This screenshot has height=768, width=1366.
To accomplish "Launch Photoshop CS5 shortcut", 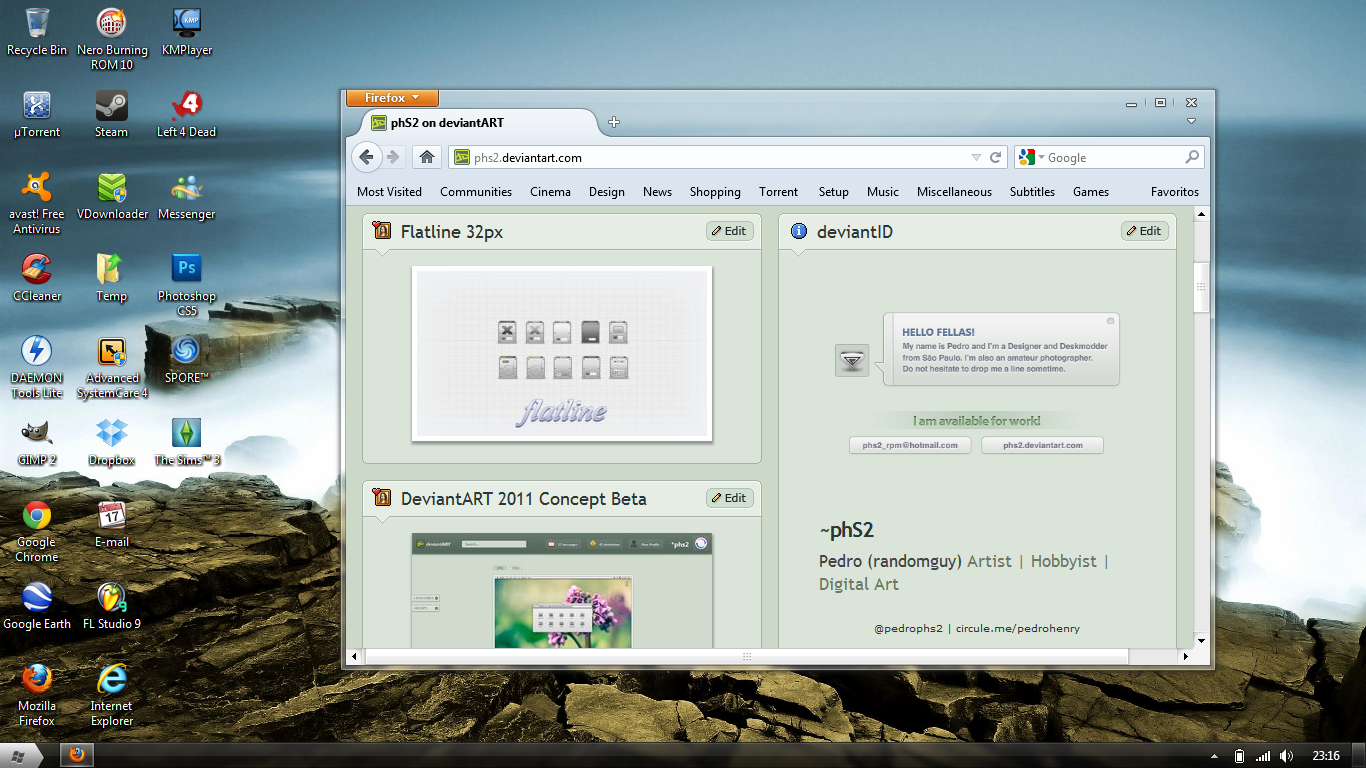I will [187, 285].
